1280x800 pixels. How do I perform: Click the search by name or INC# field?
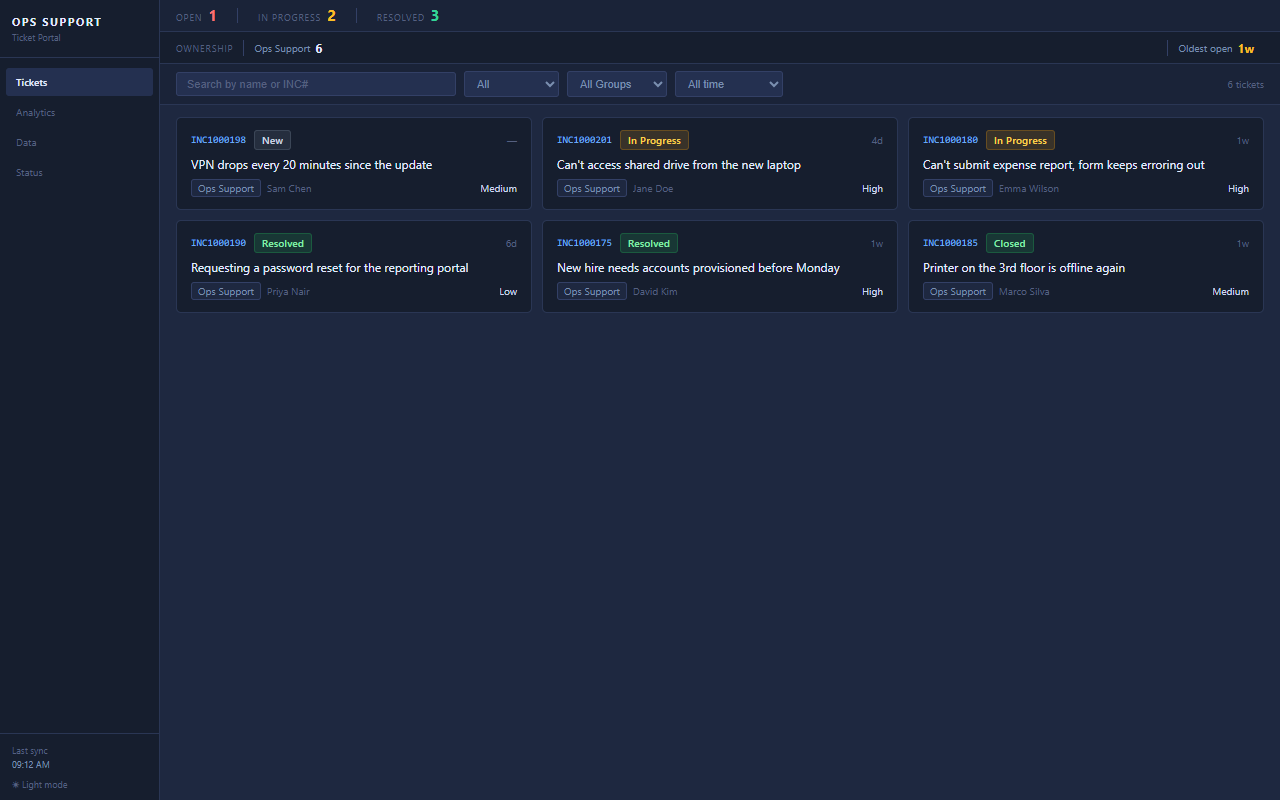316,84
